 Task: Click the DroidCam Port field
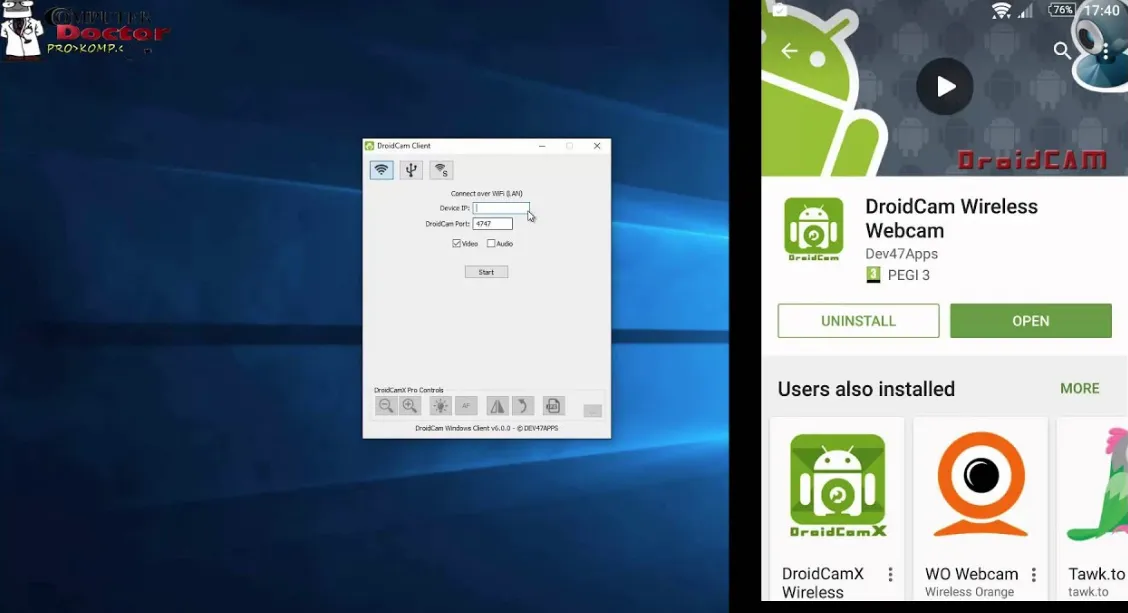tap(493, 224)
